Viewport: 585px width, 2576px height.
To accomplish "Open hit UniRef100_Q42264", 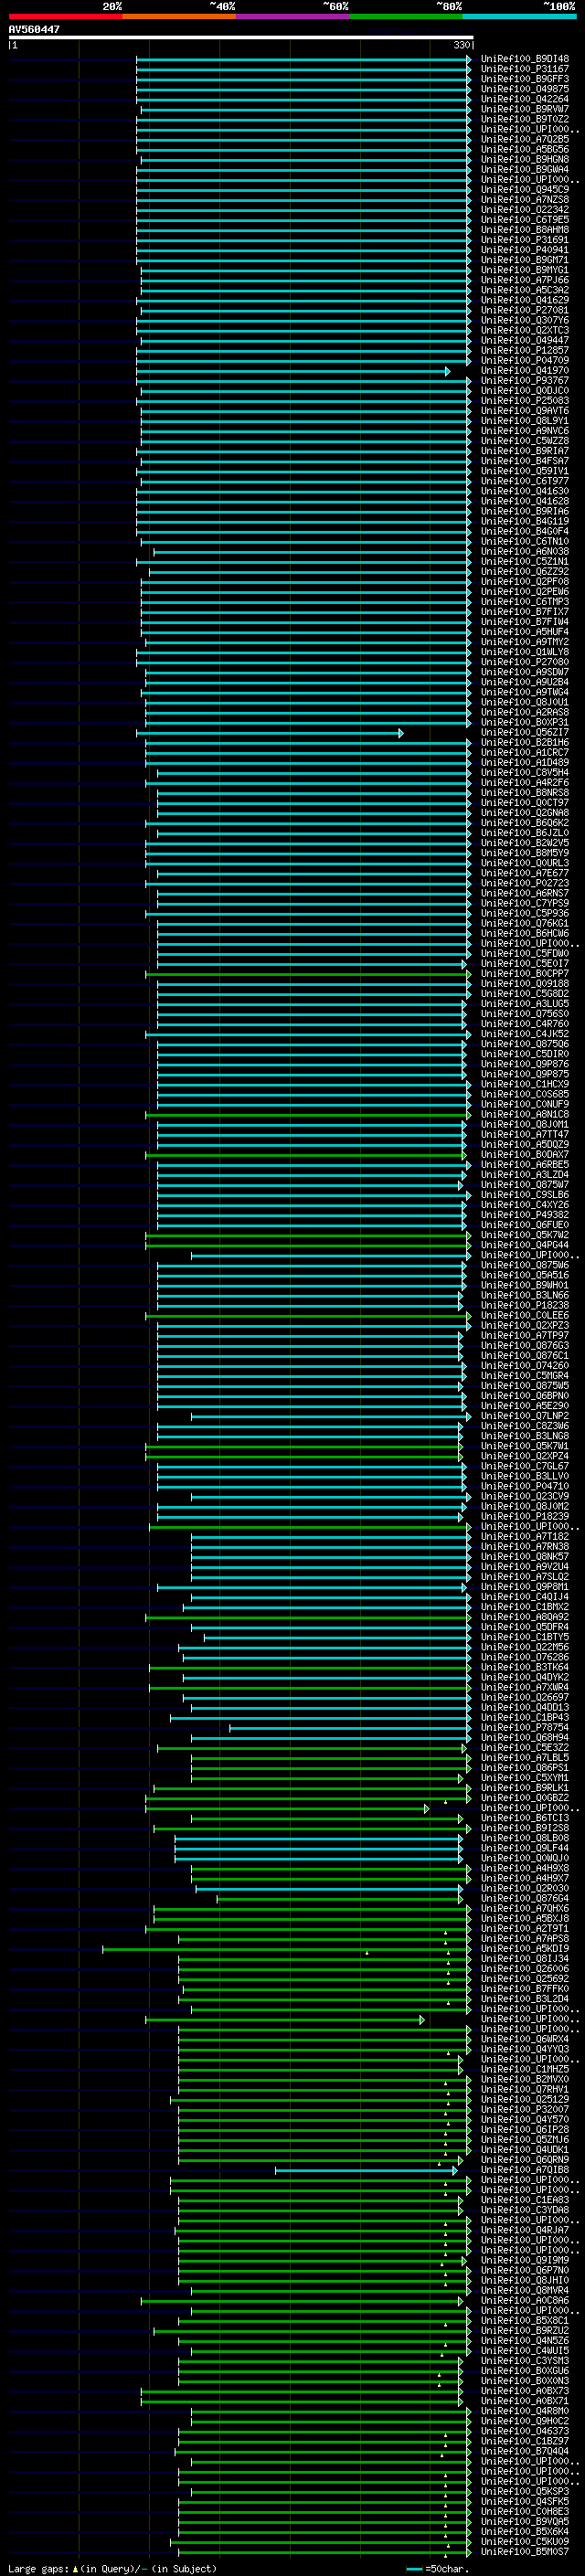I will pyautogui.click(x=525, y=99).
